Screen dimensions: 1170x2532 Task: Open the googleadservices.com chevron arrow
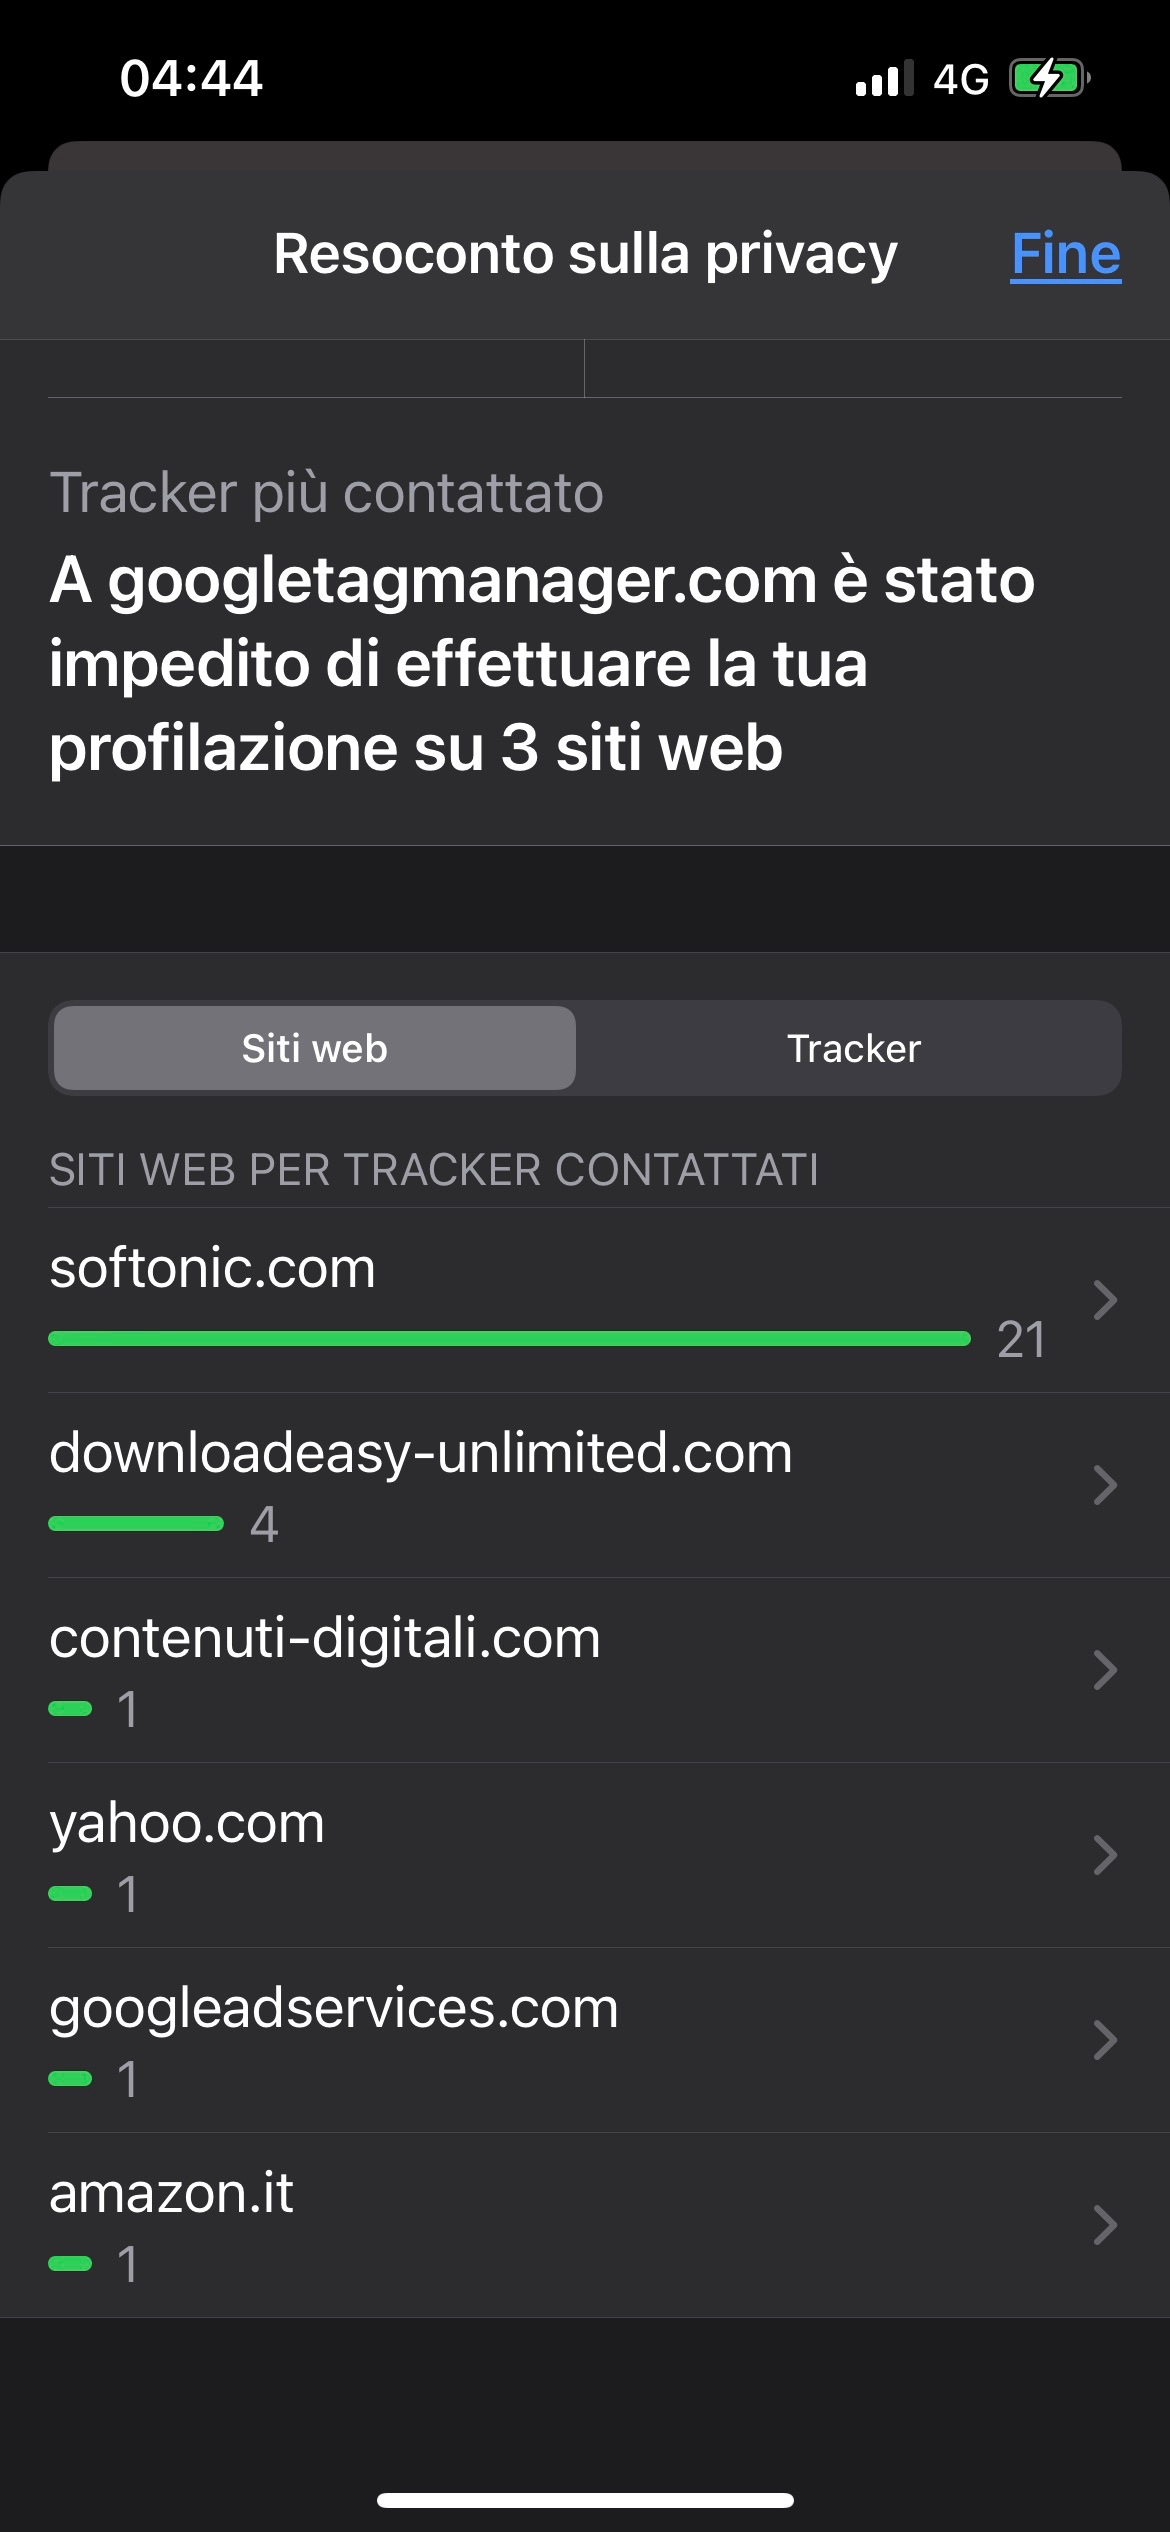click(x=1104, y=2040)
